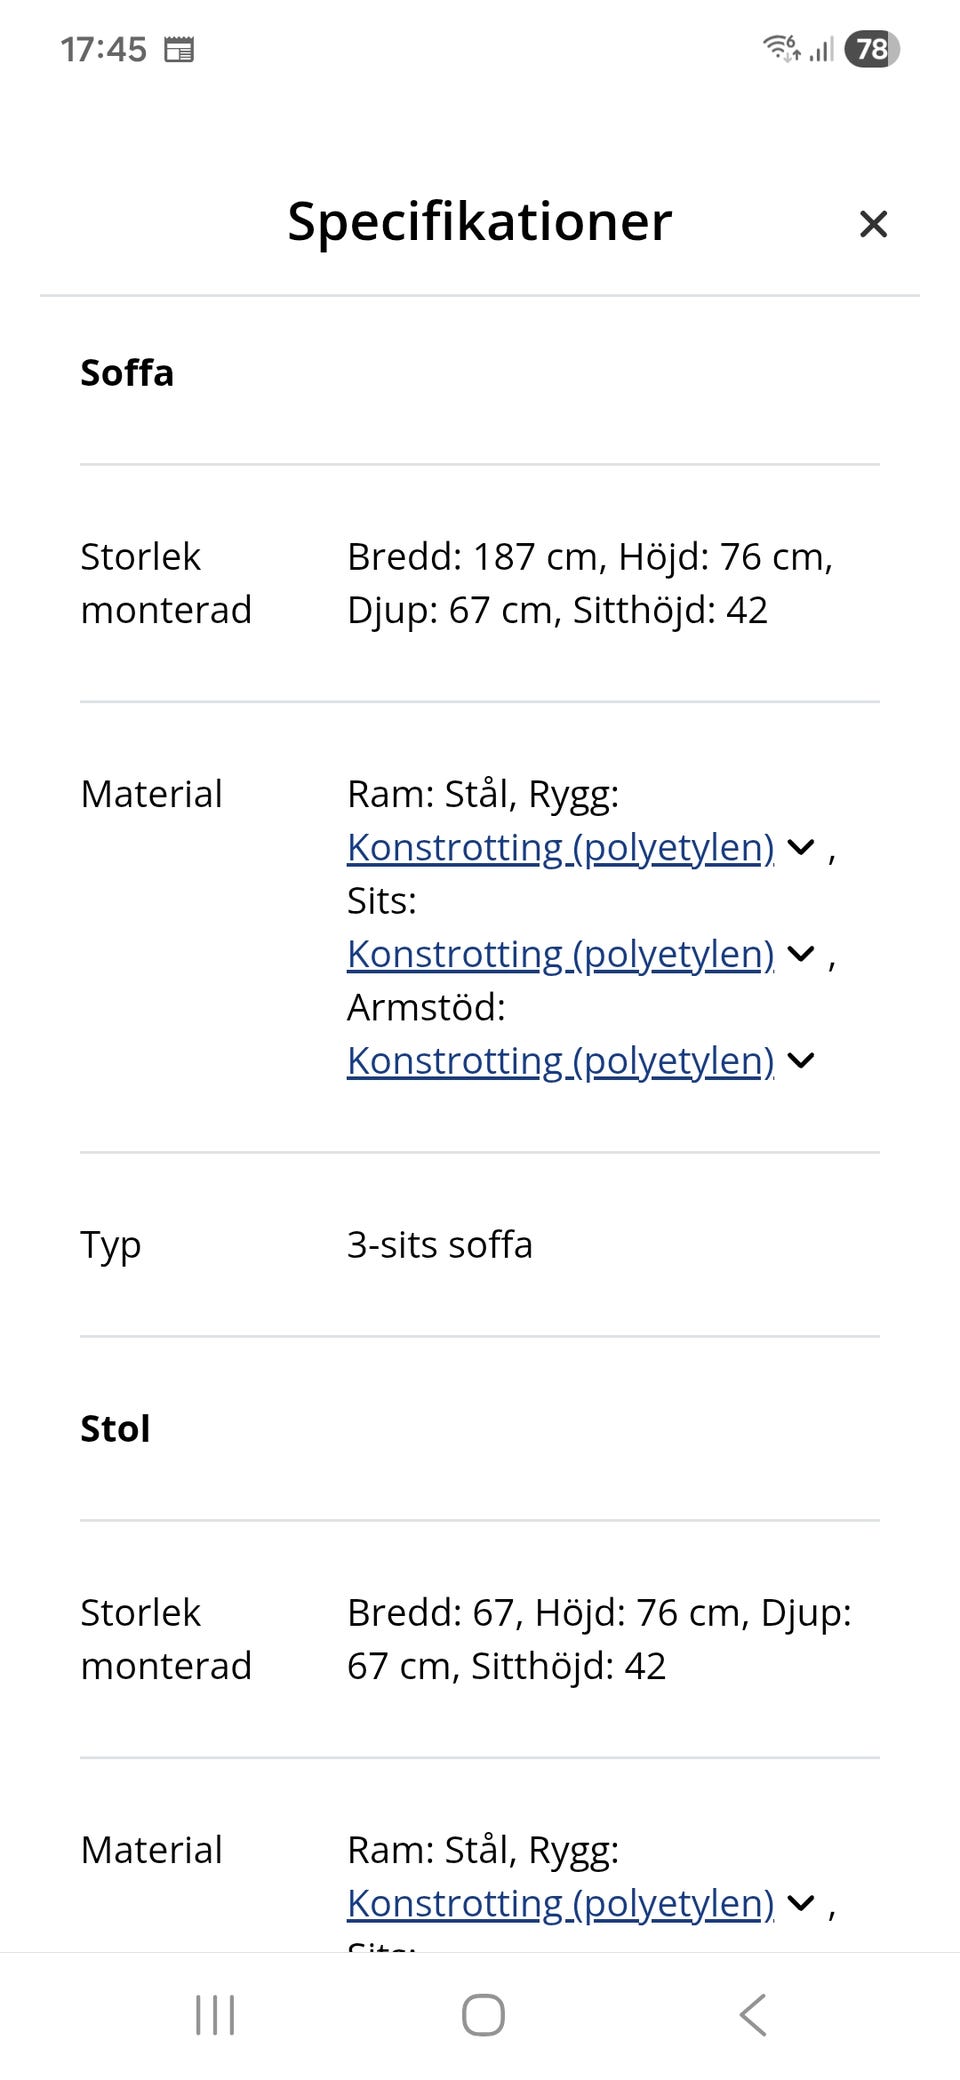Expand the Rygg Konstrotting material chevron
960x2080 pixels.
pyautogui.click(x=800, y=848)
